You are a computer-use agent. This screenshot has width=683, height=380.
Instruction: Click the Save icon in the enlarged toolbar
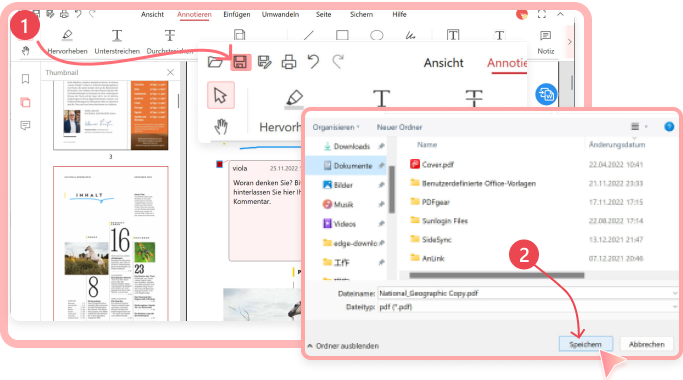coord(240,62)
